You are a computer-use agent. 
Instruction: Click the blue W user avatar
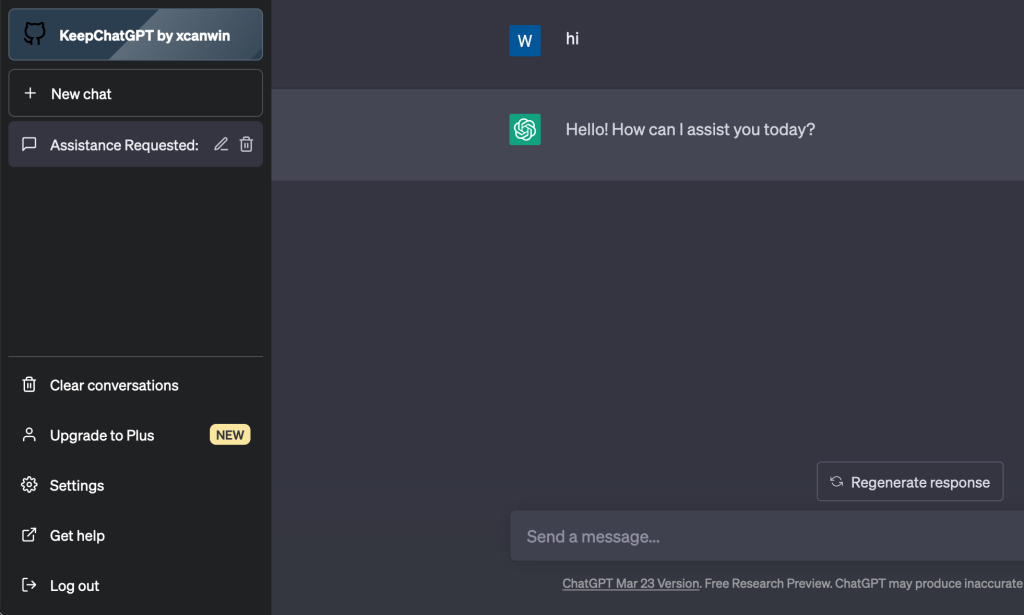[x=525, y=41]
